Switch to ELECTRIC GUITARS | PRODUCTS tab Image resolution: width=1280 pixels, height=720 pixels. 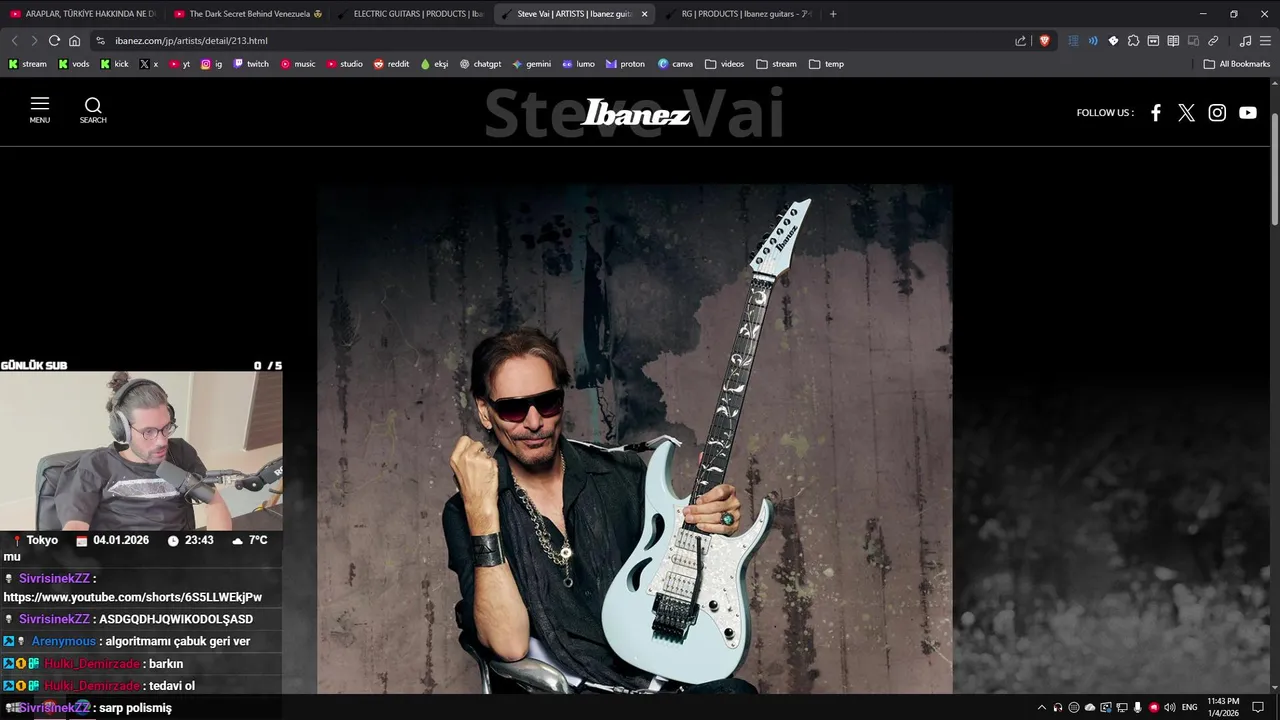(410, 14)
